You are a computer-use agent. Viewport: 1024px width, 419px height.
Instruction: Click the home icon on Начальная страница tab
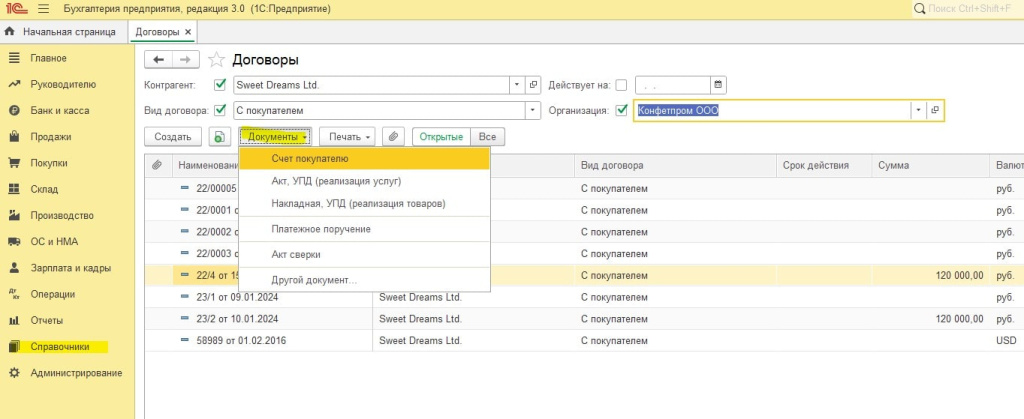pos(10,31)
